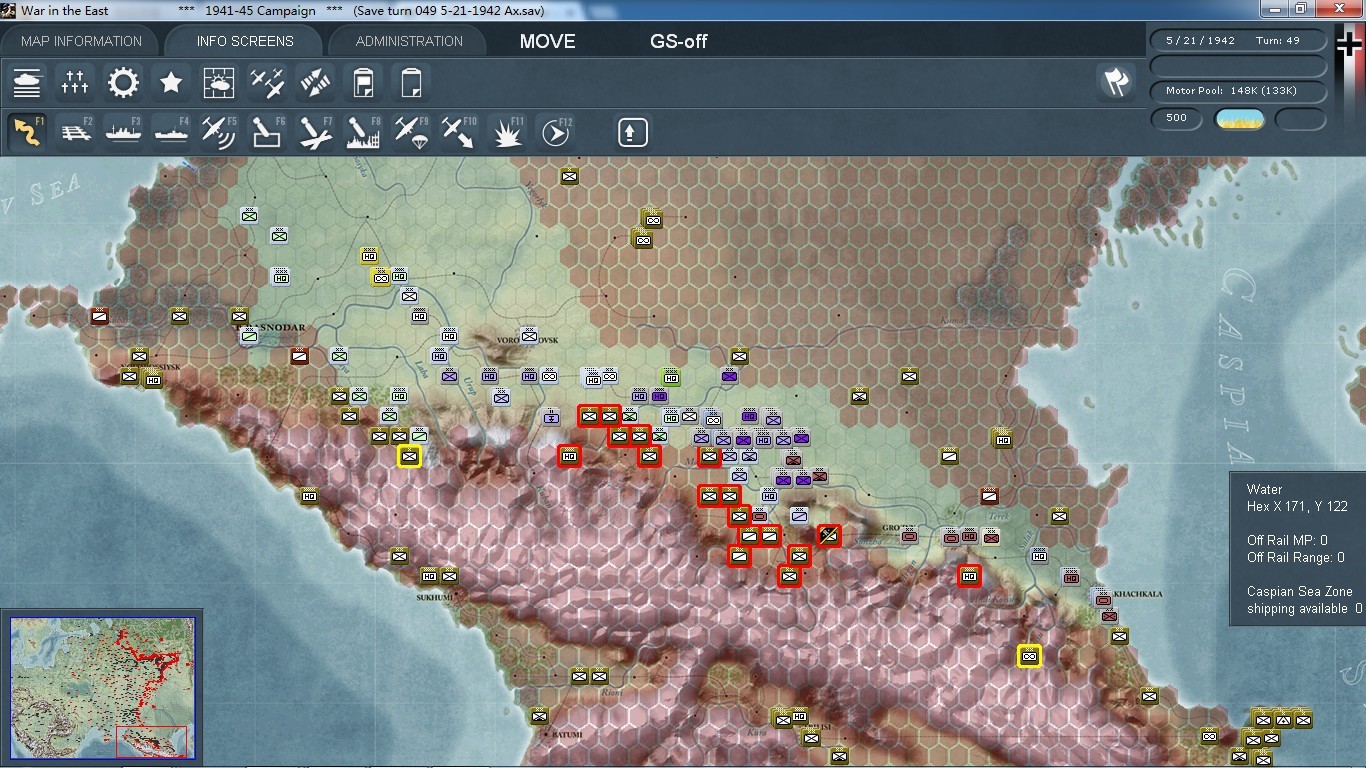
Task: Activate F6 bomb unit mode
Action: point(267,132)
